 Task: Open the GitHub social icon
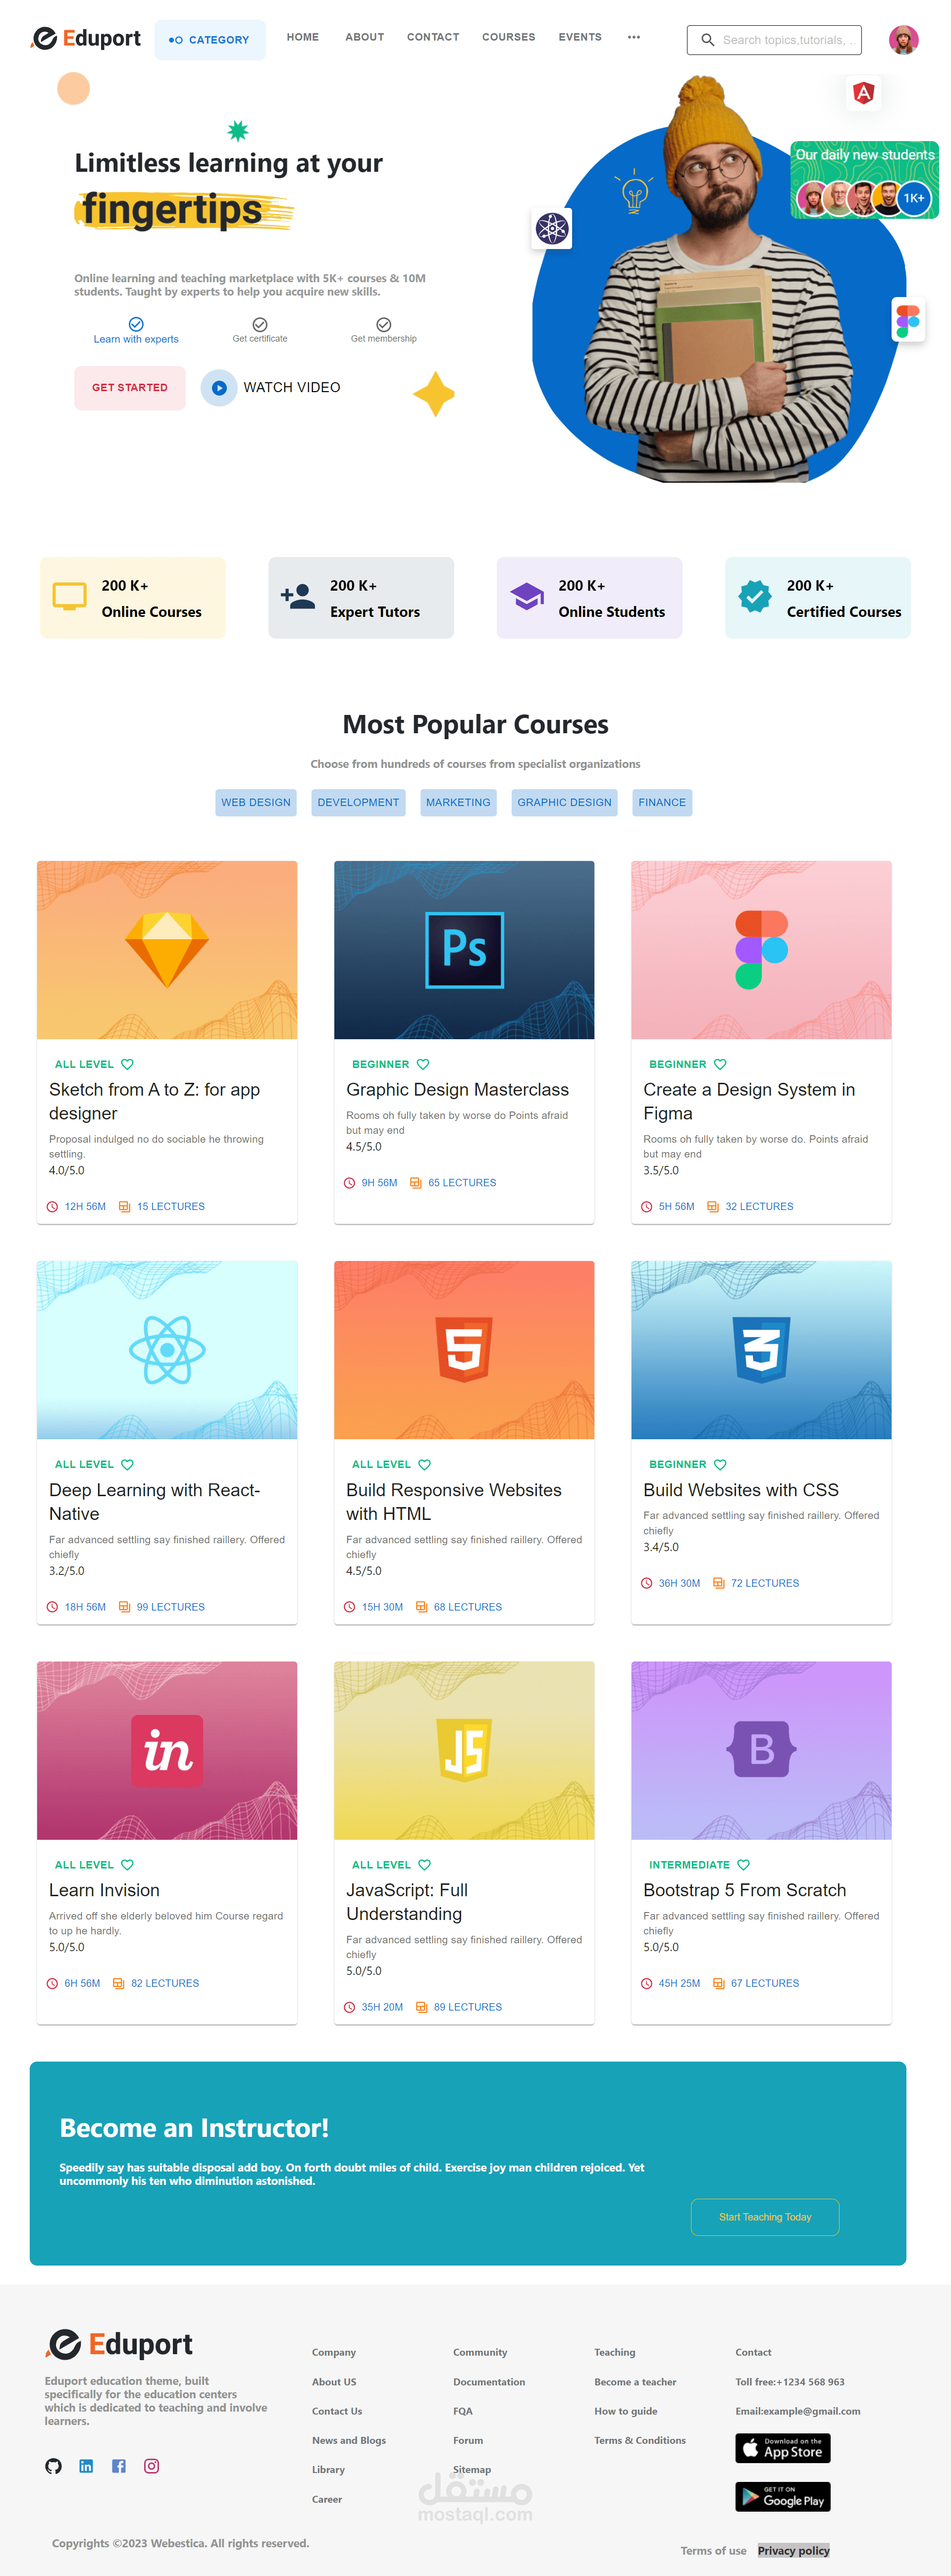(54, 2466)
